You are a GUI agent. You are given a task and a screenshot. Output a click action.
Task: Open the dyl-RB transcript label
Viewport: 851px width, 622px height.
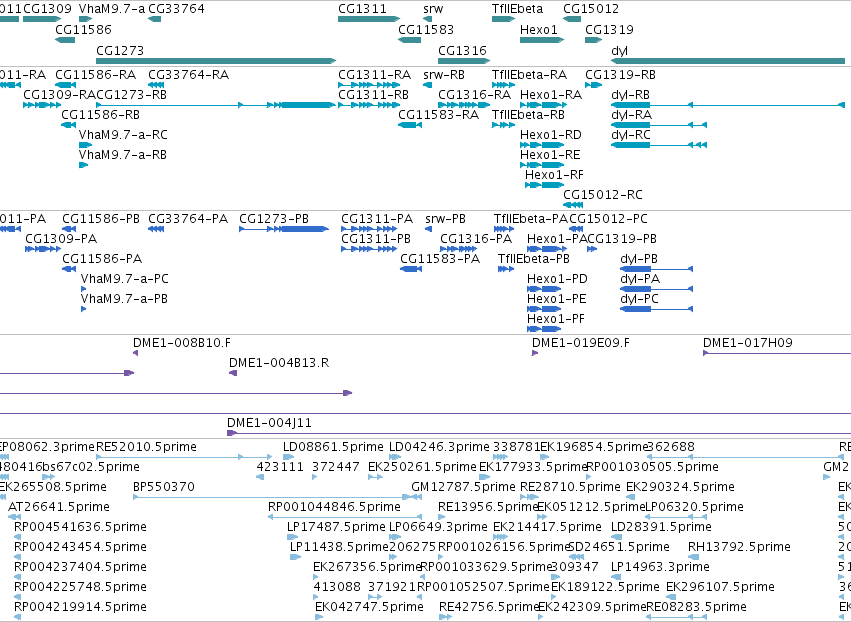(x=631, y=95)
